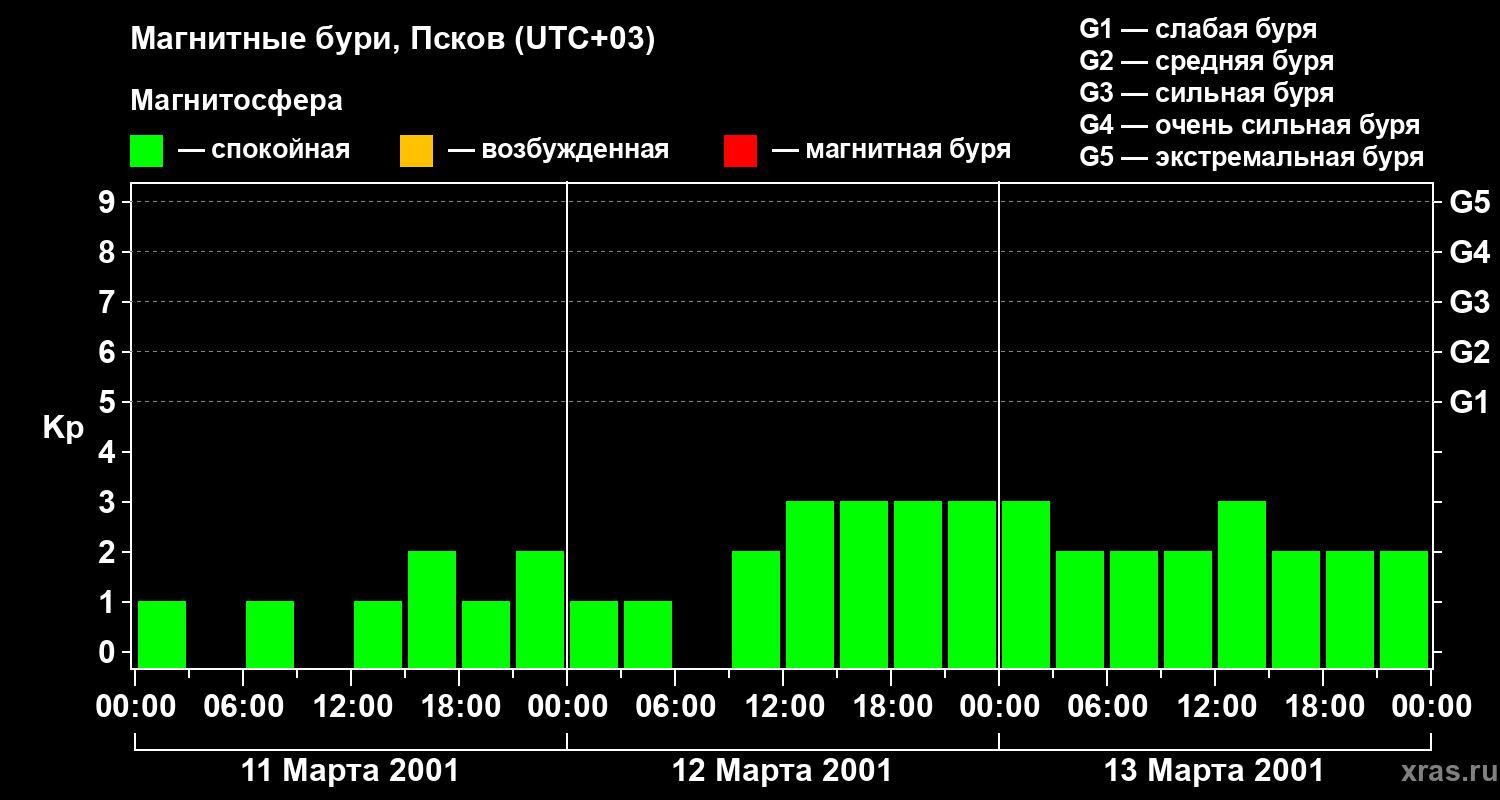Click the G1 label on the right axis

tap(1469, 402)
